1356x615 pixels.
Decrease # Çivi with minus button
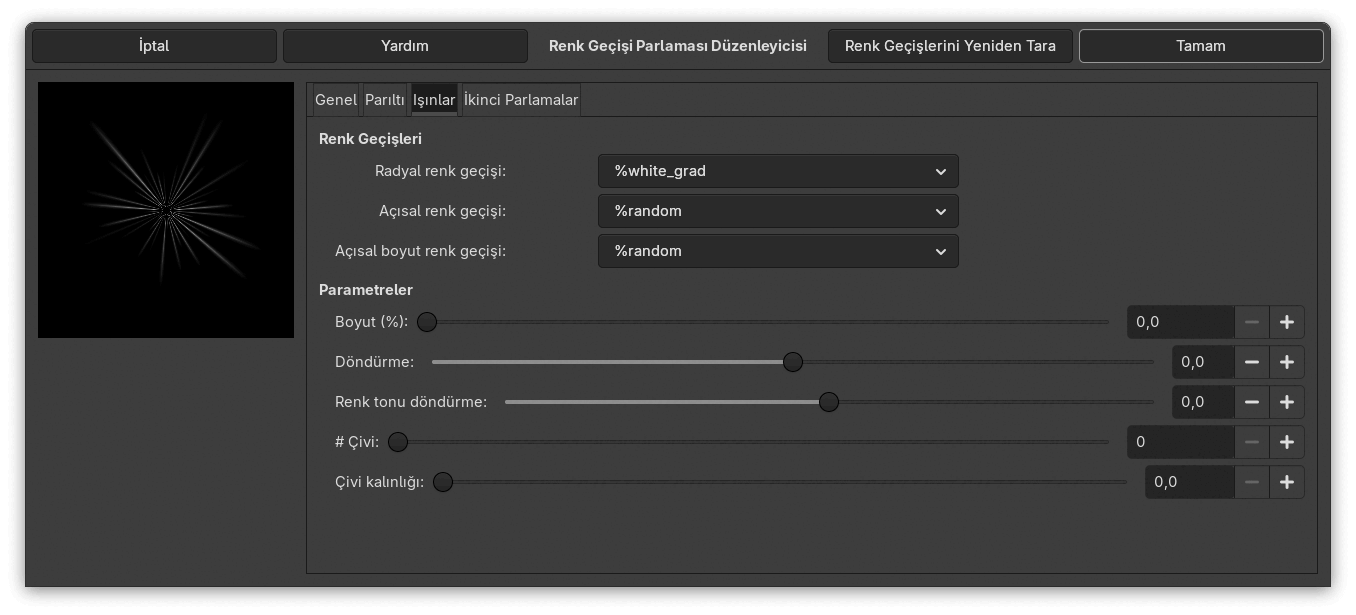coord(1252,442)
